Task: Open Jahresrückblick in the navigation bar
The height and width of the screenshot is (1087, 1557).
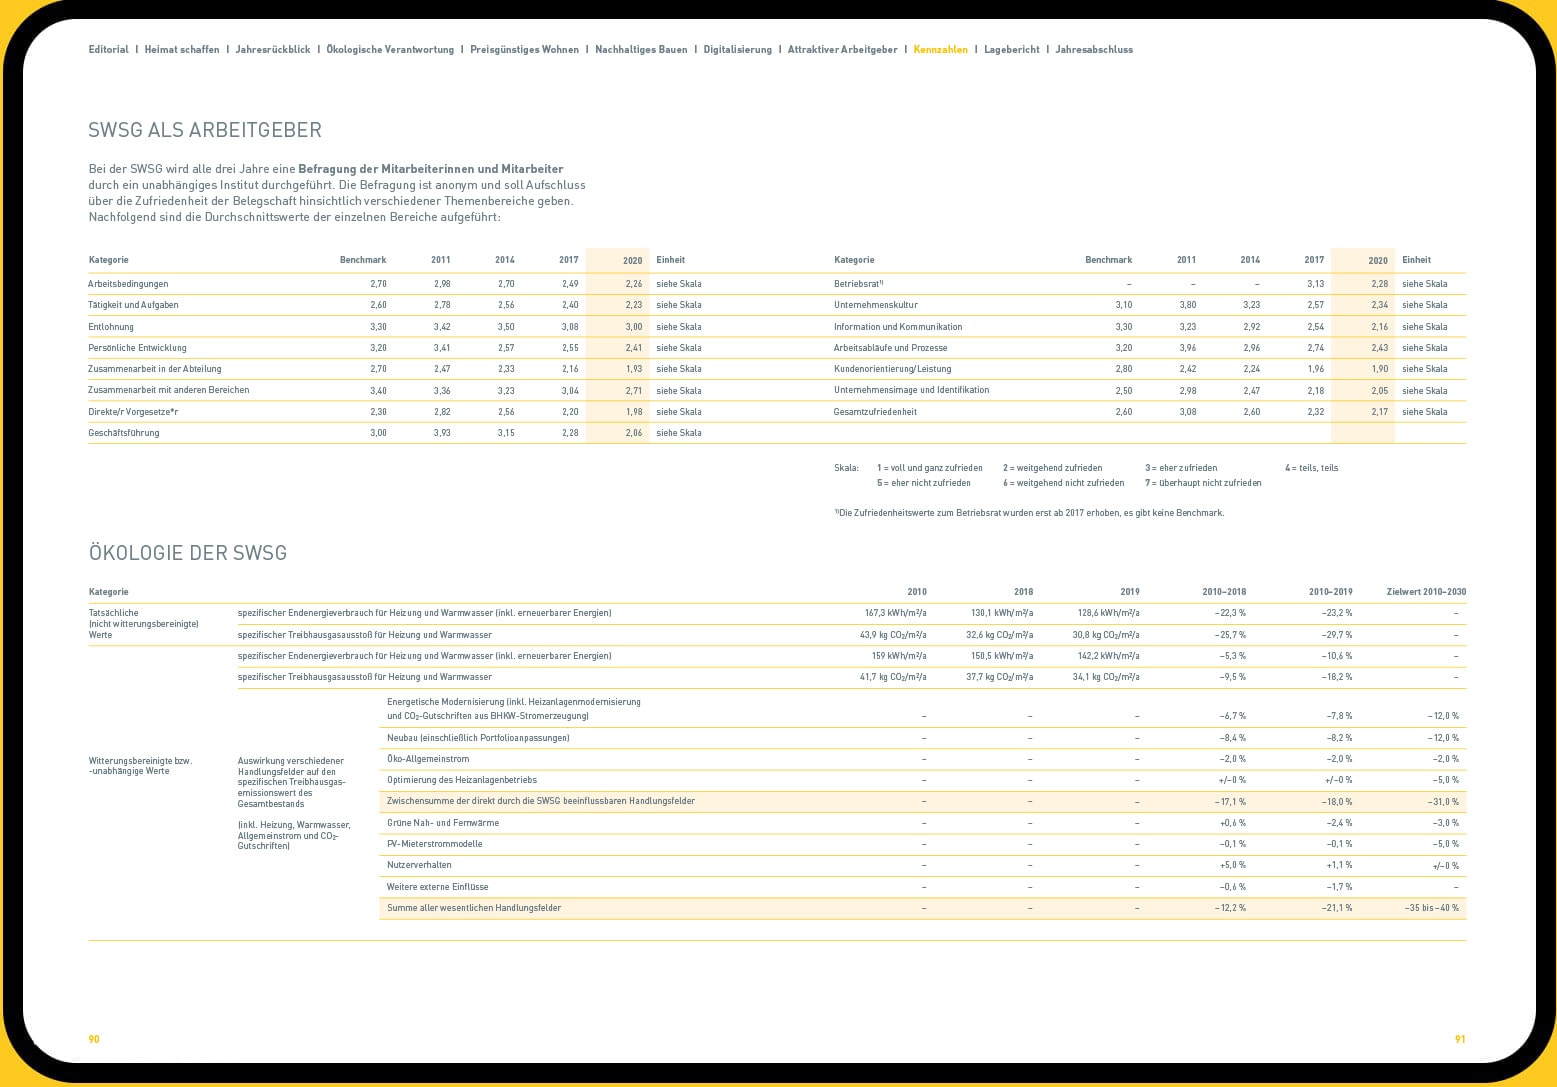Action: point(273,50)
